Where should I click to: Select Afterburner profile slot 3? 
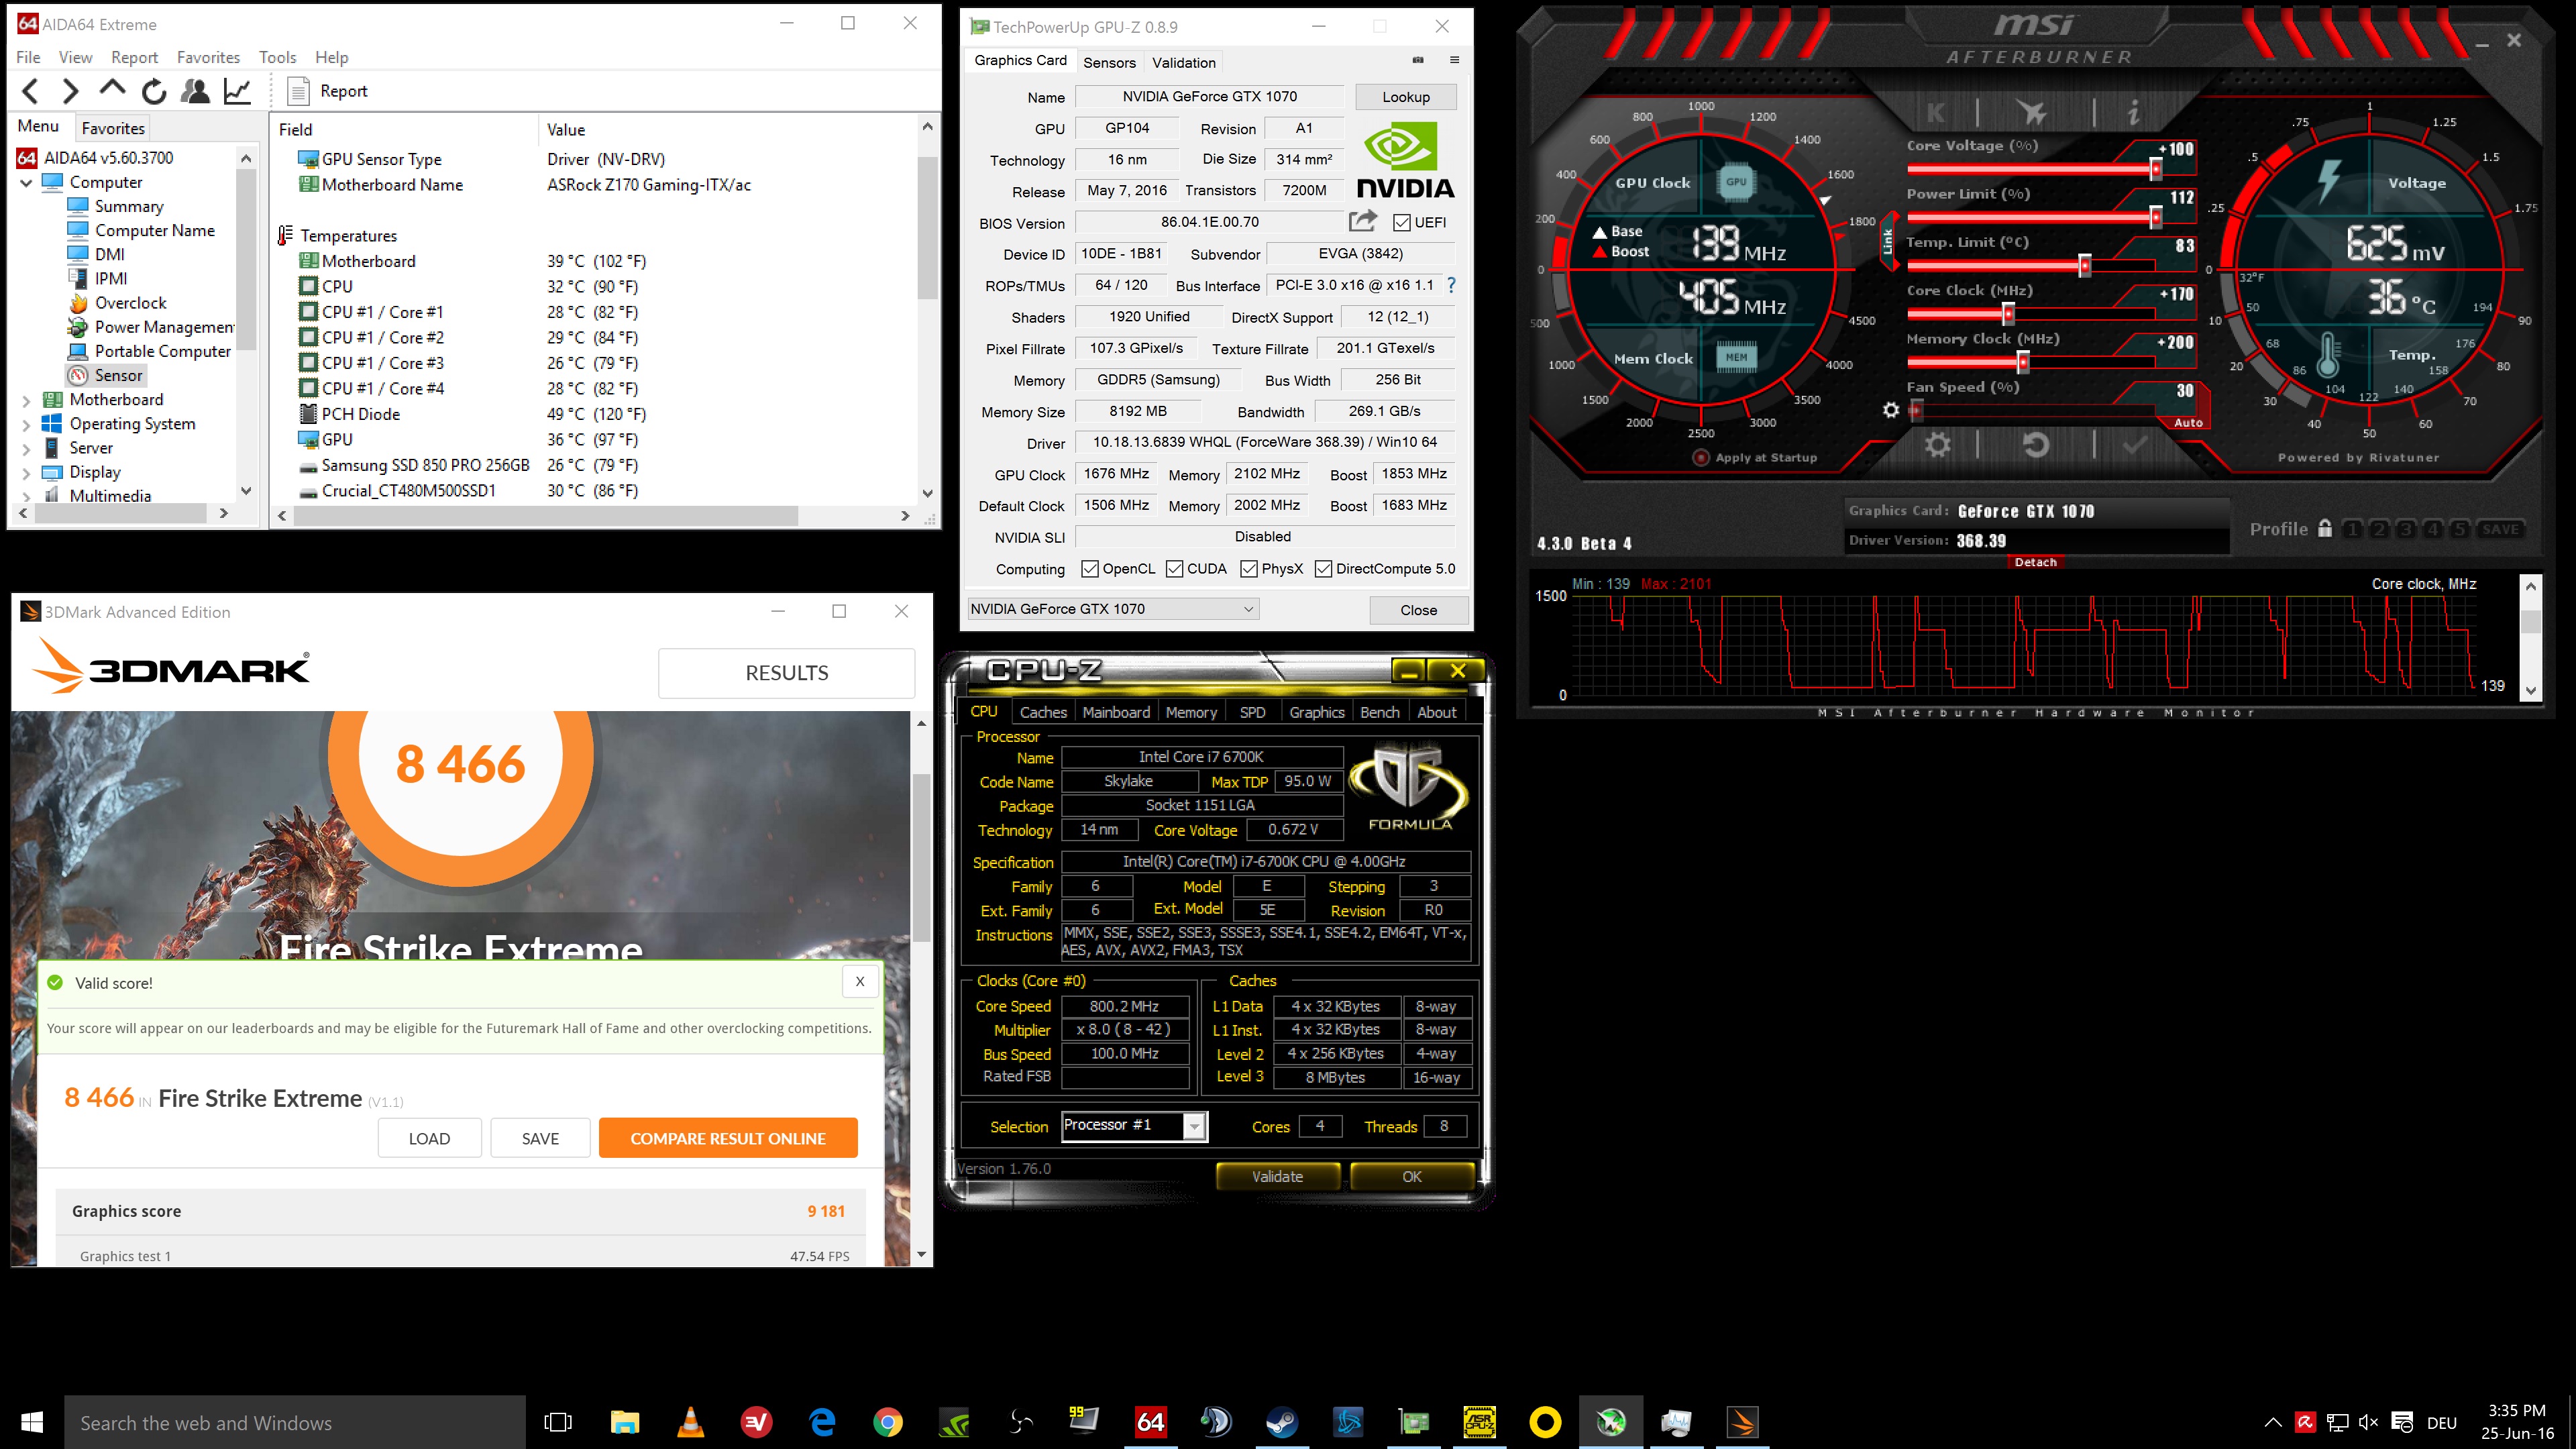[x=2406, y=529]
